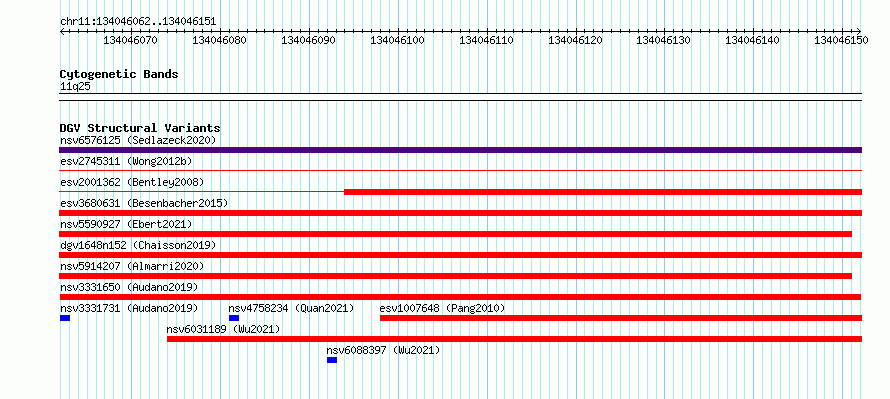Click the red bar under nsv3331650
890x399 pixels.
460,297
